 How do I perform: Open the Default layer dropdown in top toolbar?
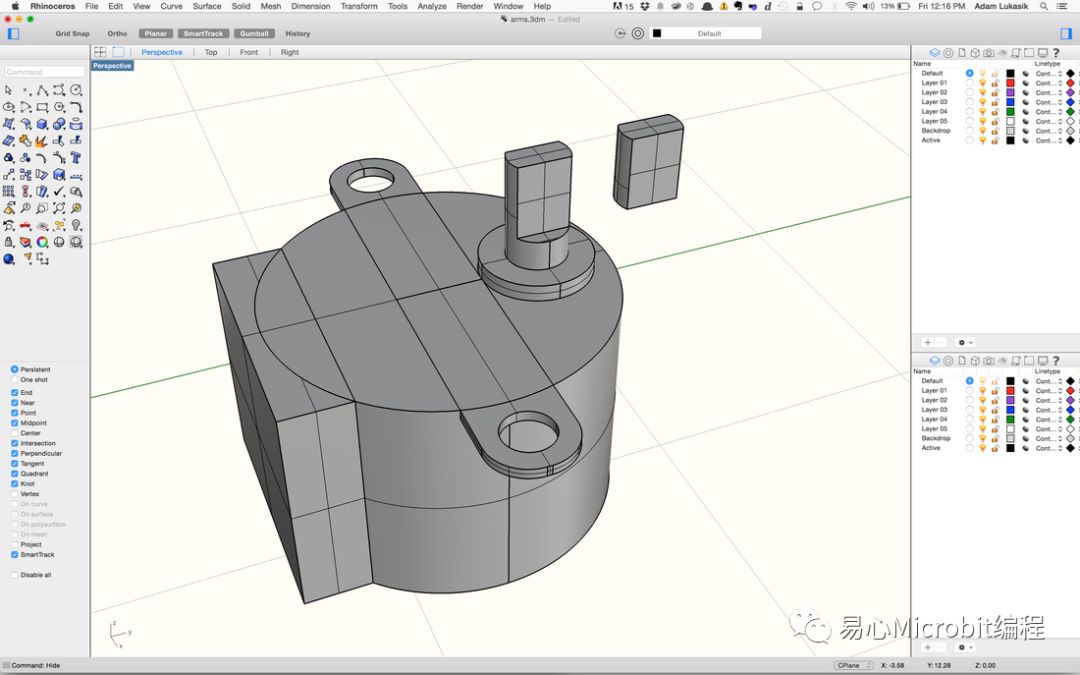click(x=709, y=33)
